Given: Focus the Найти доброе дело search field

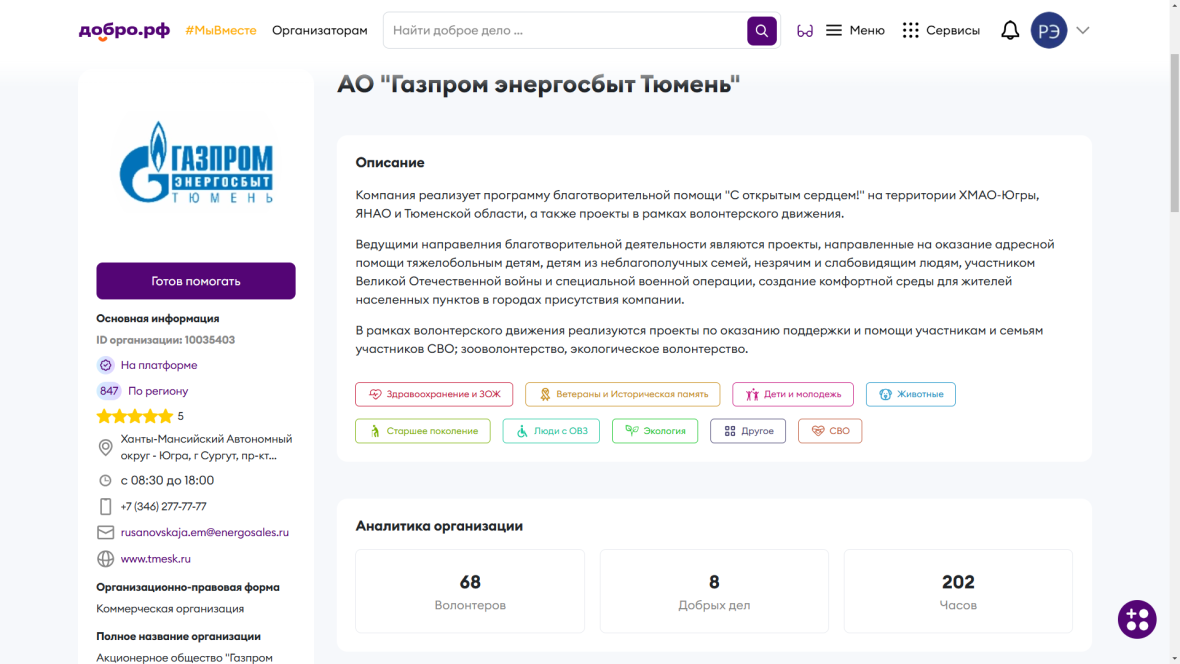Looking at the screenshot, I should [x=565, y=31].
